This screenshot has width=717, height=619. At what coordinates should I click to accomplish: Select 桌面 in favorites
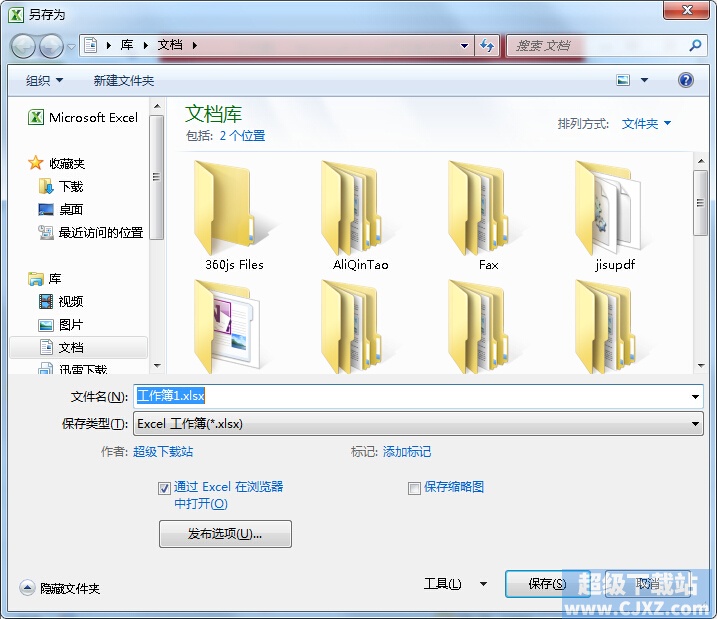pyautogui.click(x=60, y=209)
